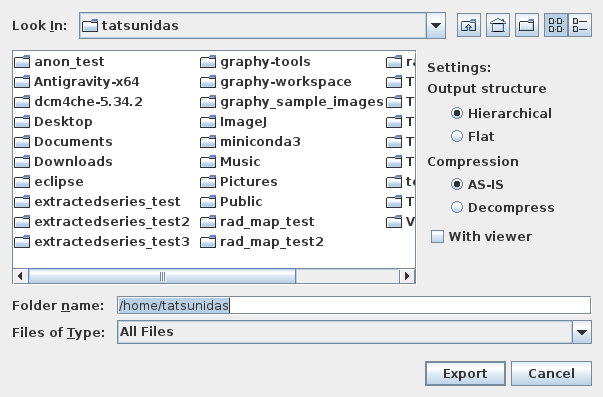This screenshot has height=397, width=603.
Task: Switch to Details view
Action: (580, 25)
